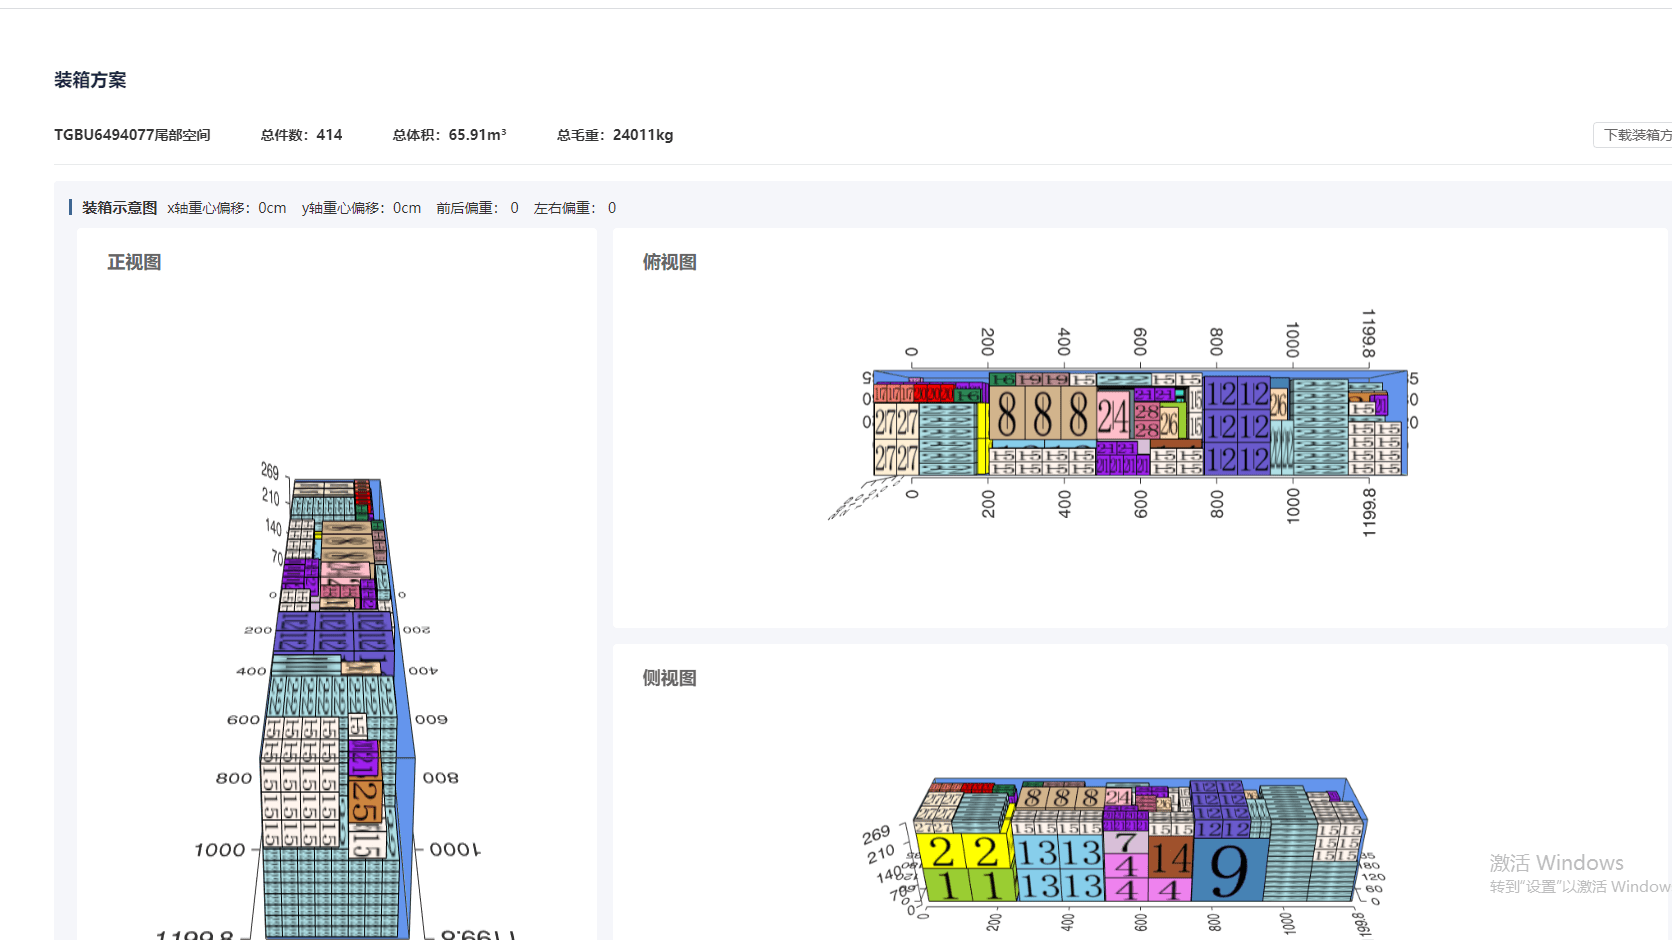The height and width of the screenshot is (940, 1672).
Task: Click the 下载装箱方案 download button
Action: 1636,135
